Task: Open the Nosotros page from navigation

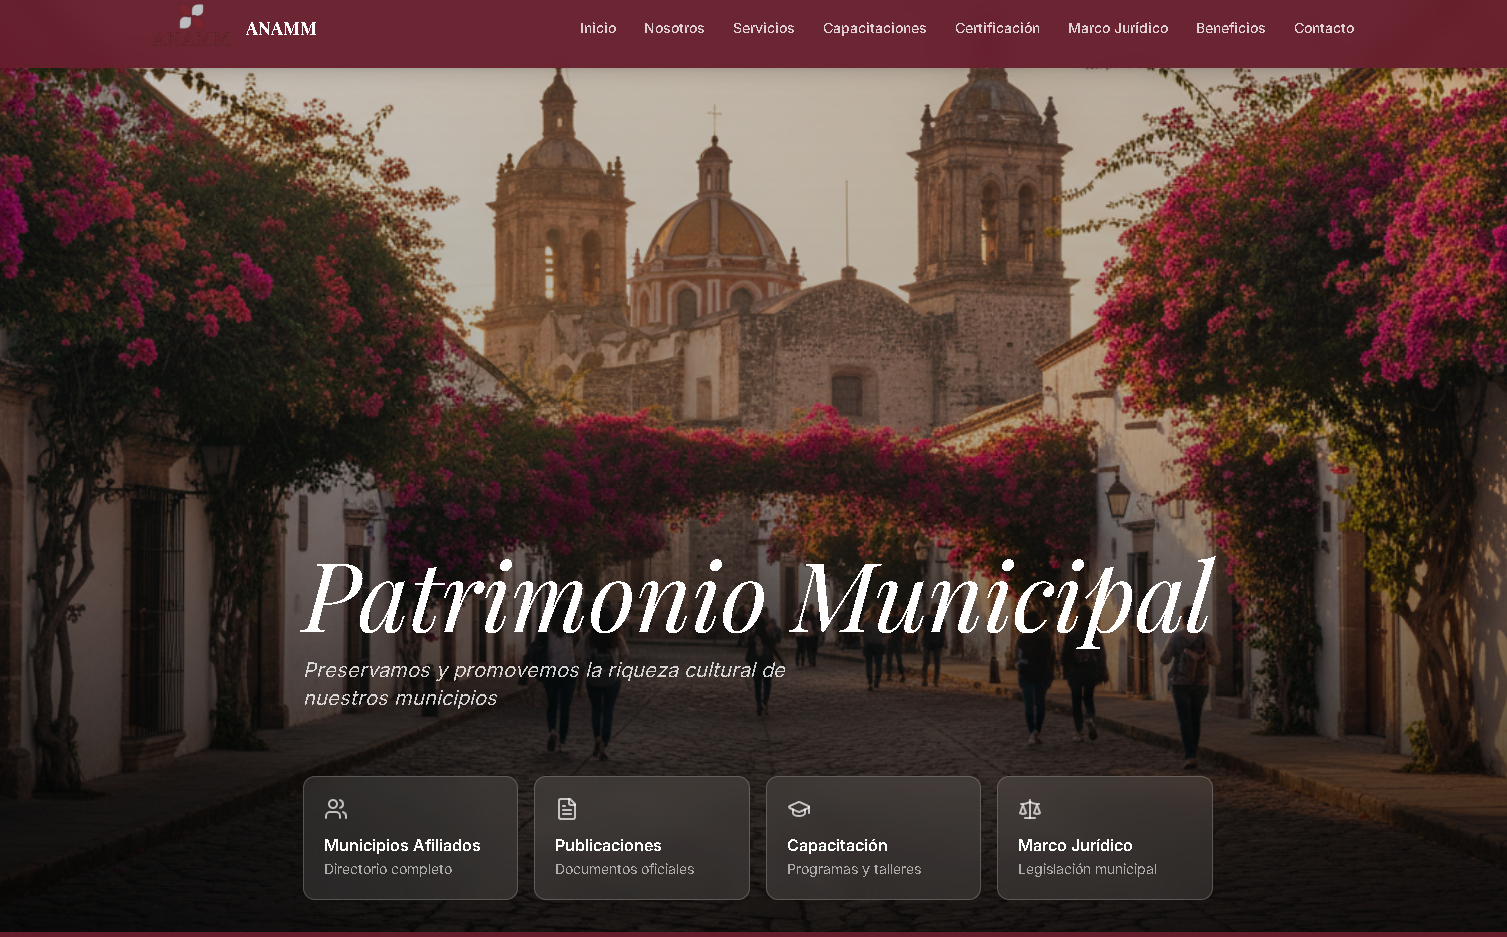Action: [x=674, y=28]
